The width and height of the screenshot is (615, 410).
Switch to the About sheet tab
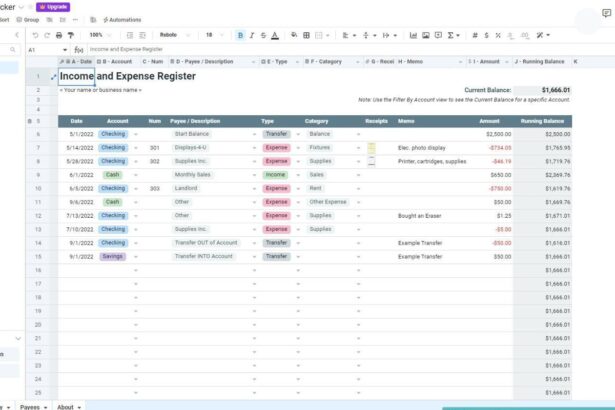tap(69, 407)
